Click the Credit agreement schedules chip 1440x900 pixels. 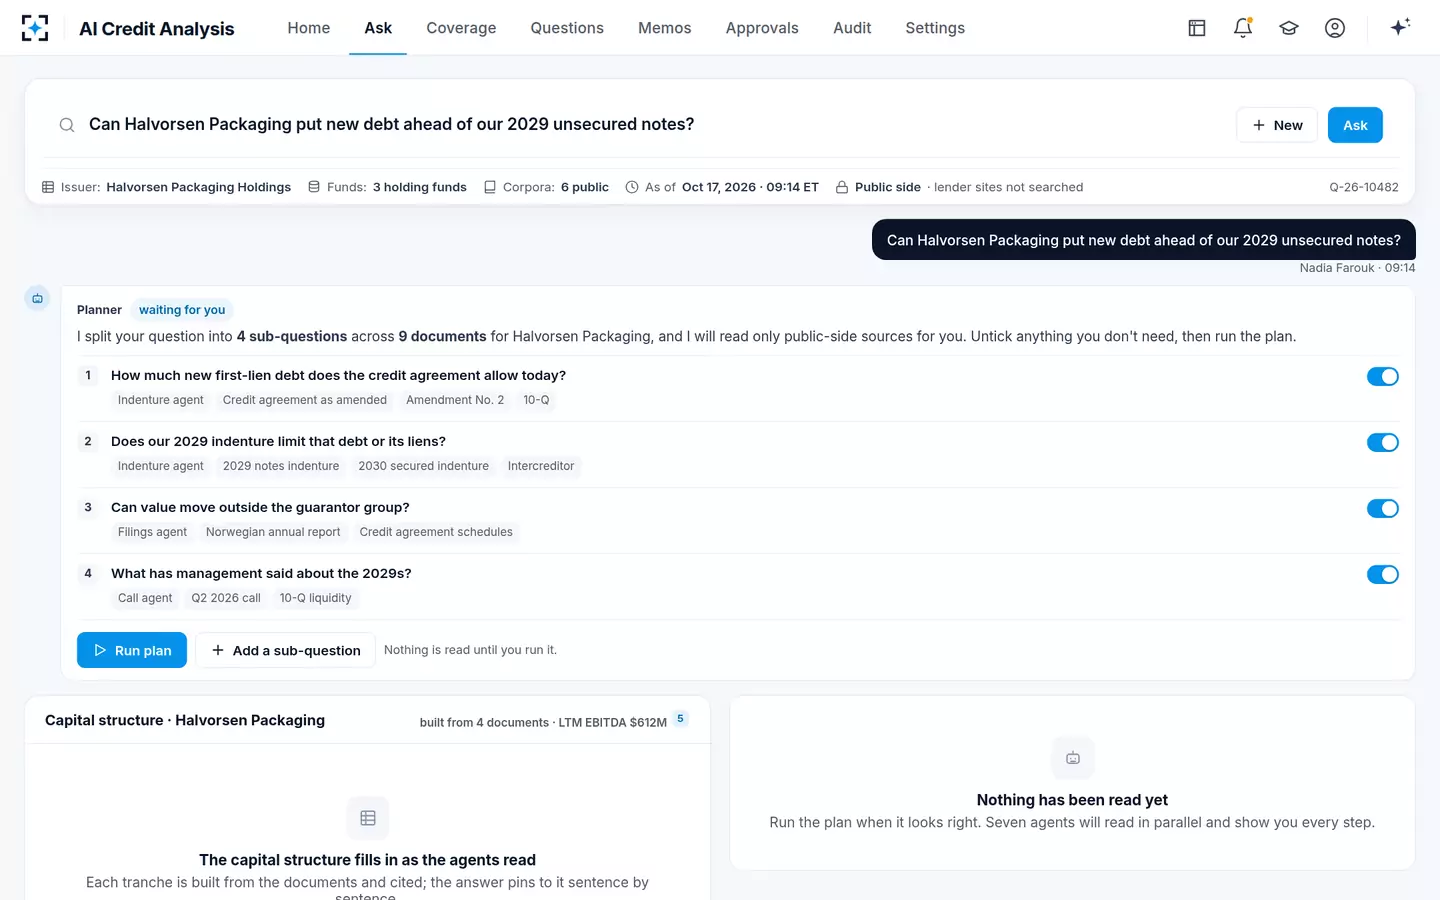(x=436, y=532)
